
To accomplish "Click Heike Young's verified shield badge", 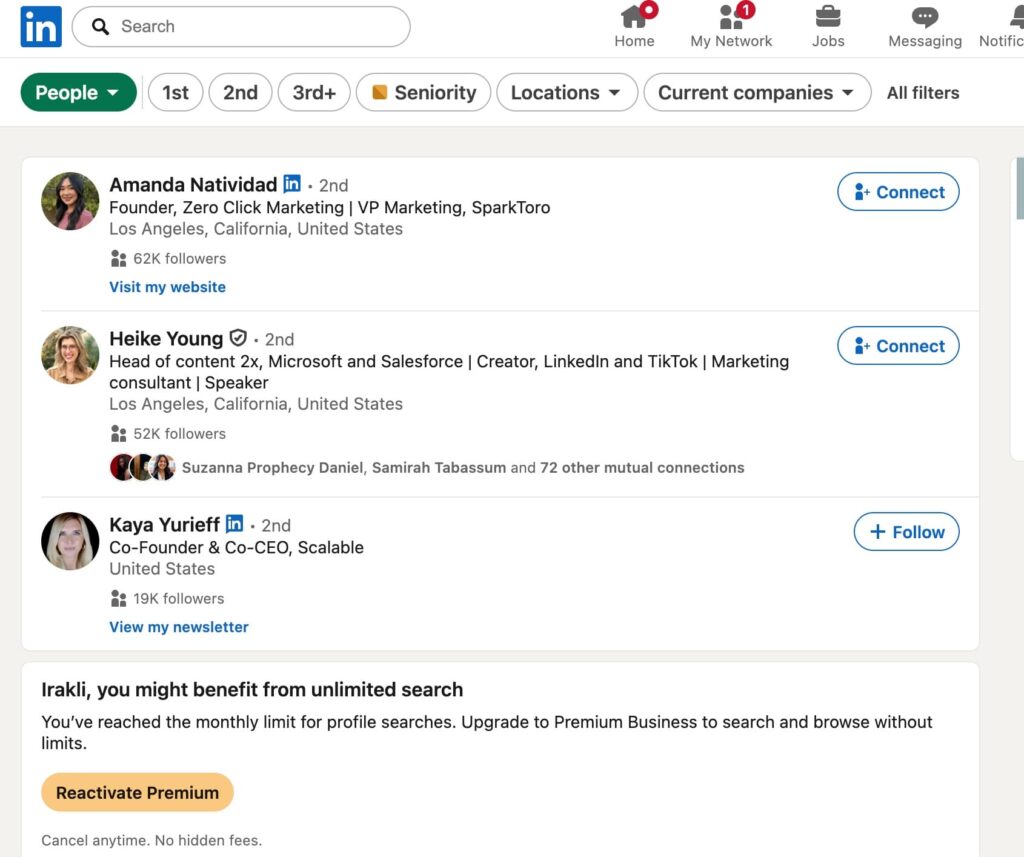I will (x=237, y=338).
